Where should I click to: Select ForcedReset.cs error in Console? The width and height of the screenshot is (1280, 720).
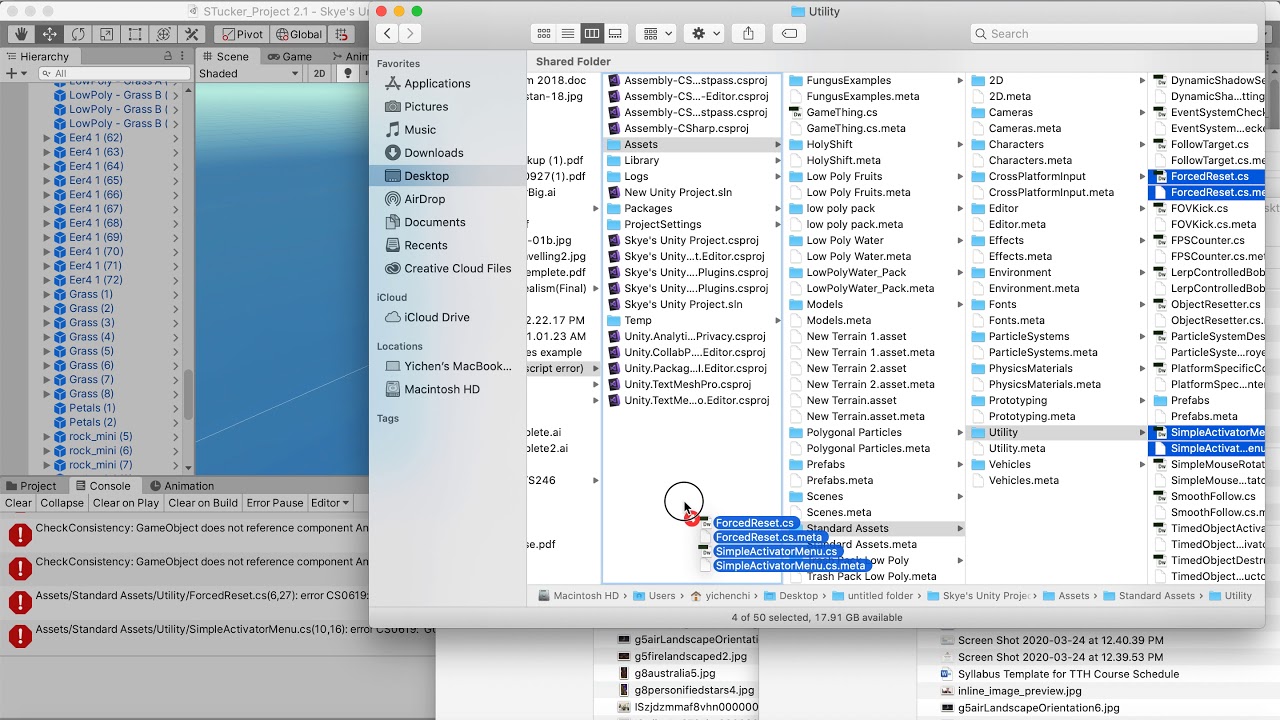point(184,601)
